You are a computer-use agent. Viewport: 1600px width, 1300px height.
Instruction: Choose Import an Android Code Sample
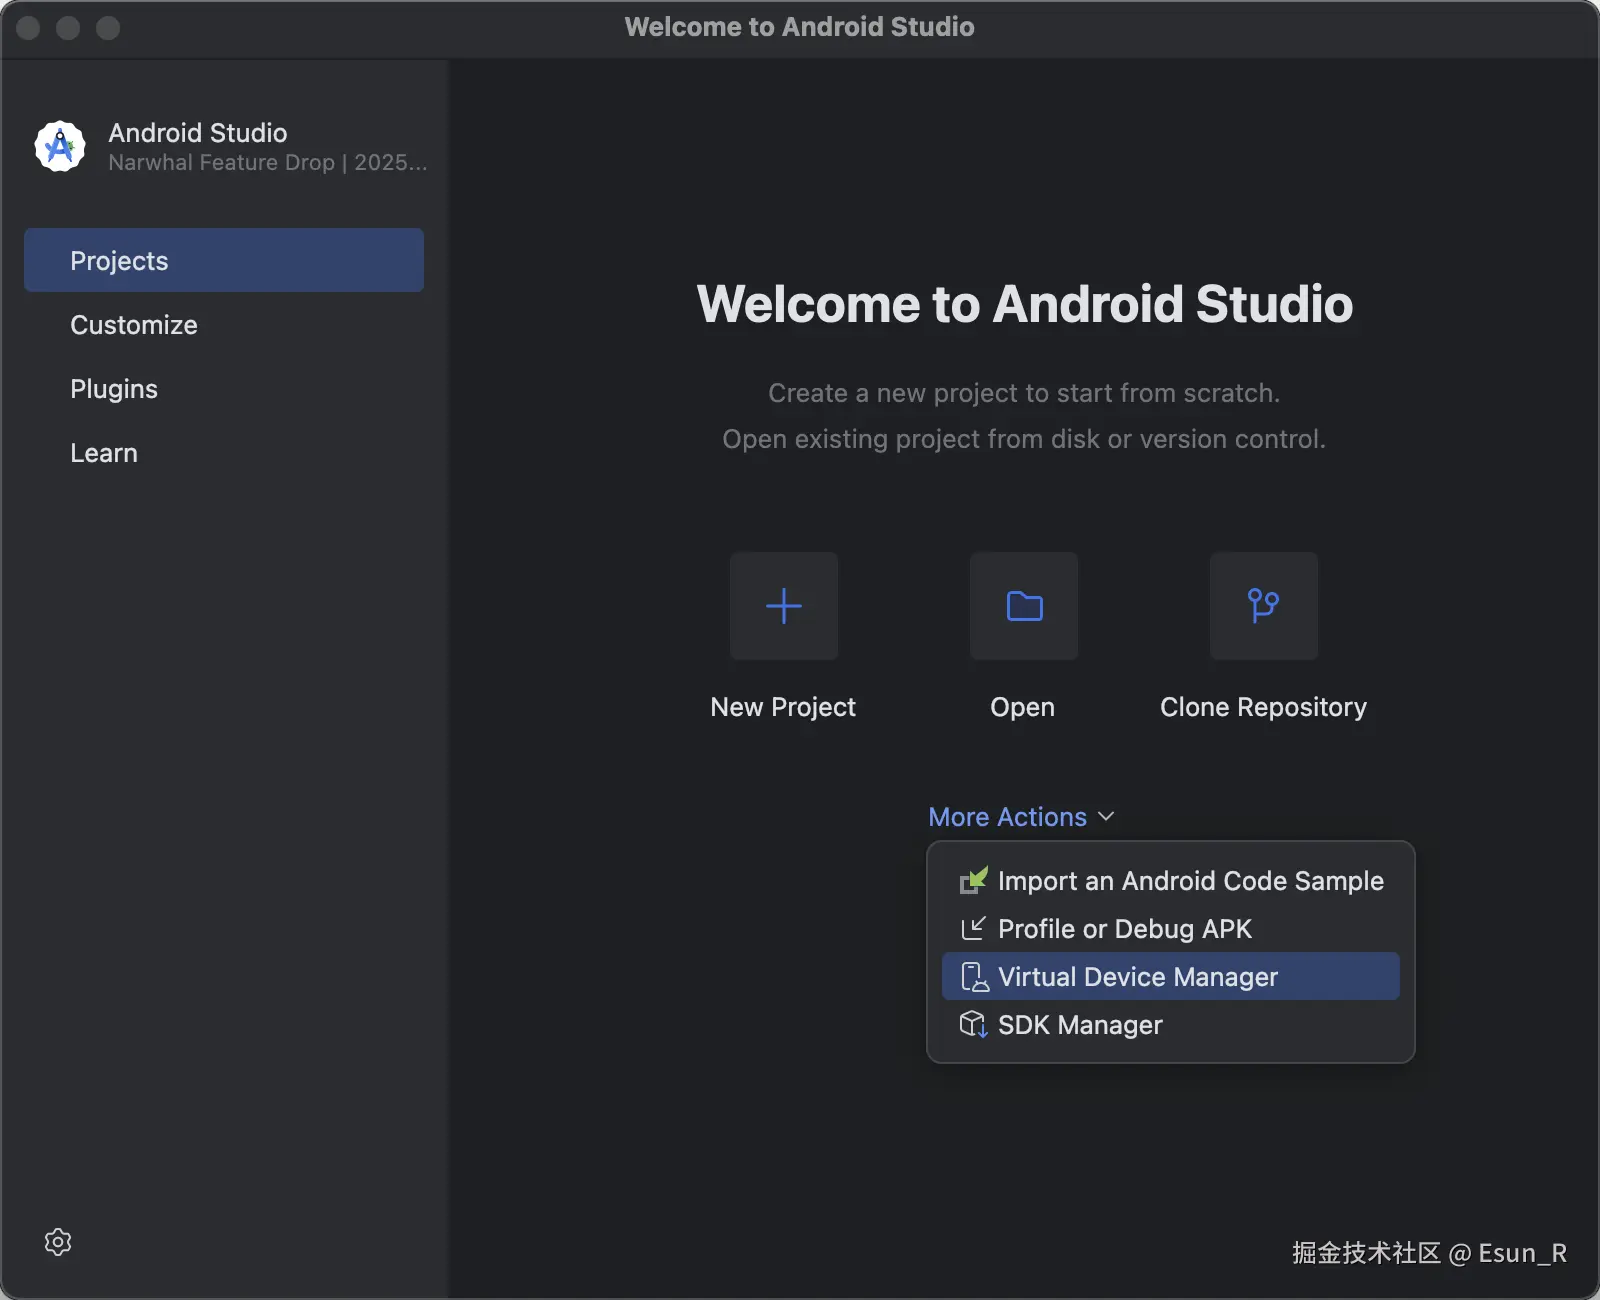tap(1171, 880)
